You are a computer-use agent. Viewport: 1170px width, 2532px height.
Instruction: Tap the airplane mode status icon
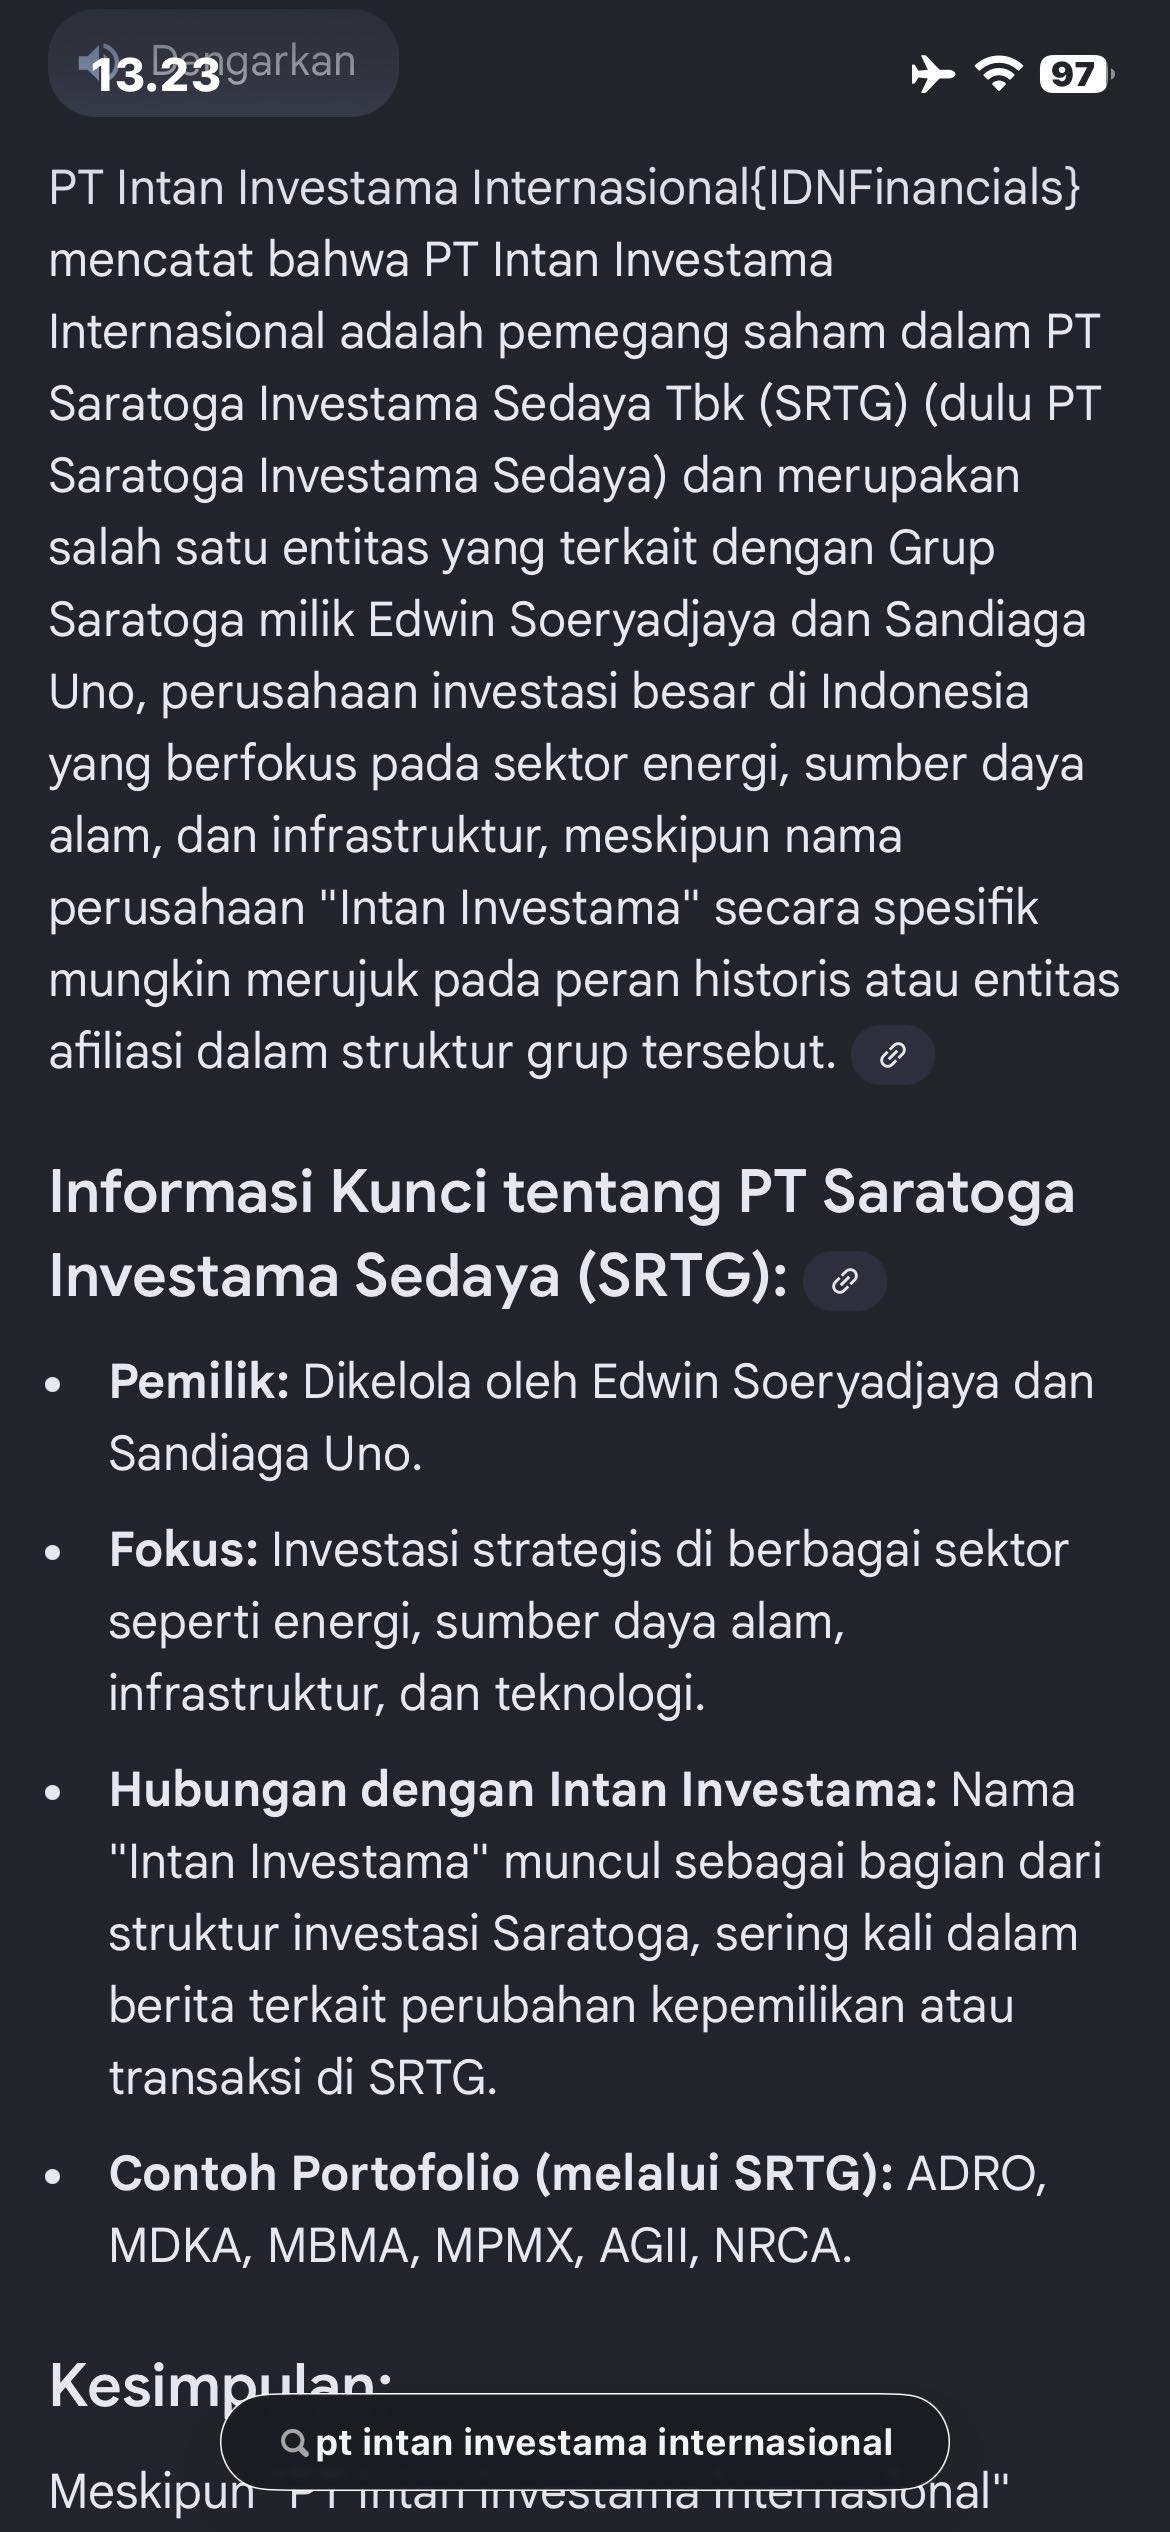click(x=932, y=74)
